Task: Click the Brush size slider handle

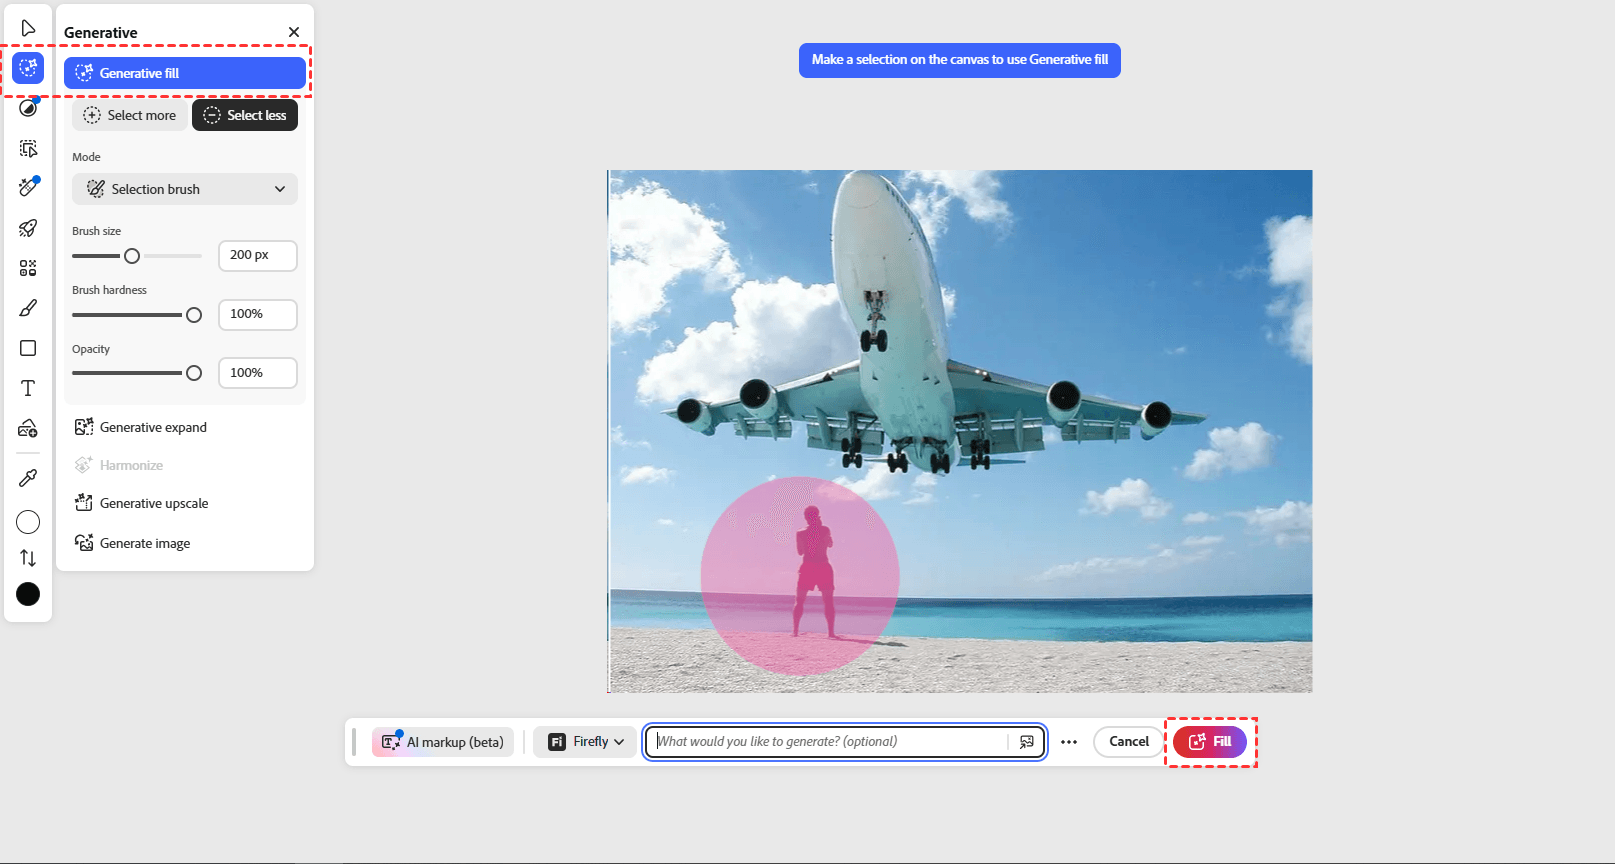Action: (132, 256)
